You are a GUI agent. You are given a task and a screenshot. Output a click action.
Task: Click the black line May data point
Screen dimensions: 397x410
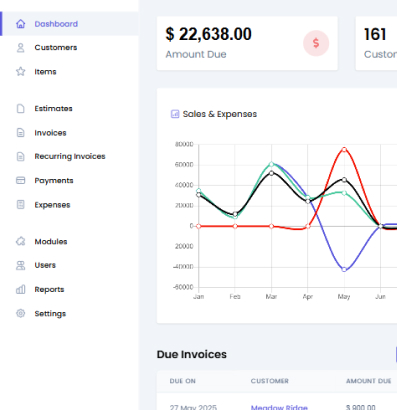tap(344, 180)
